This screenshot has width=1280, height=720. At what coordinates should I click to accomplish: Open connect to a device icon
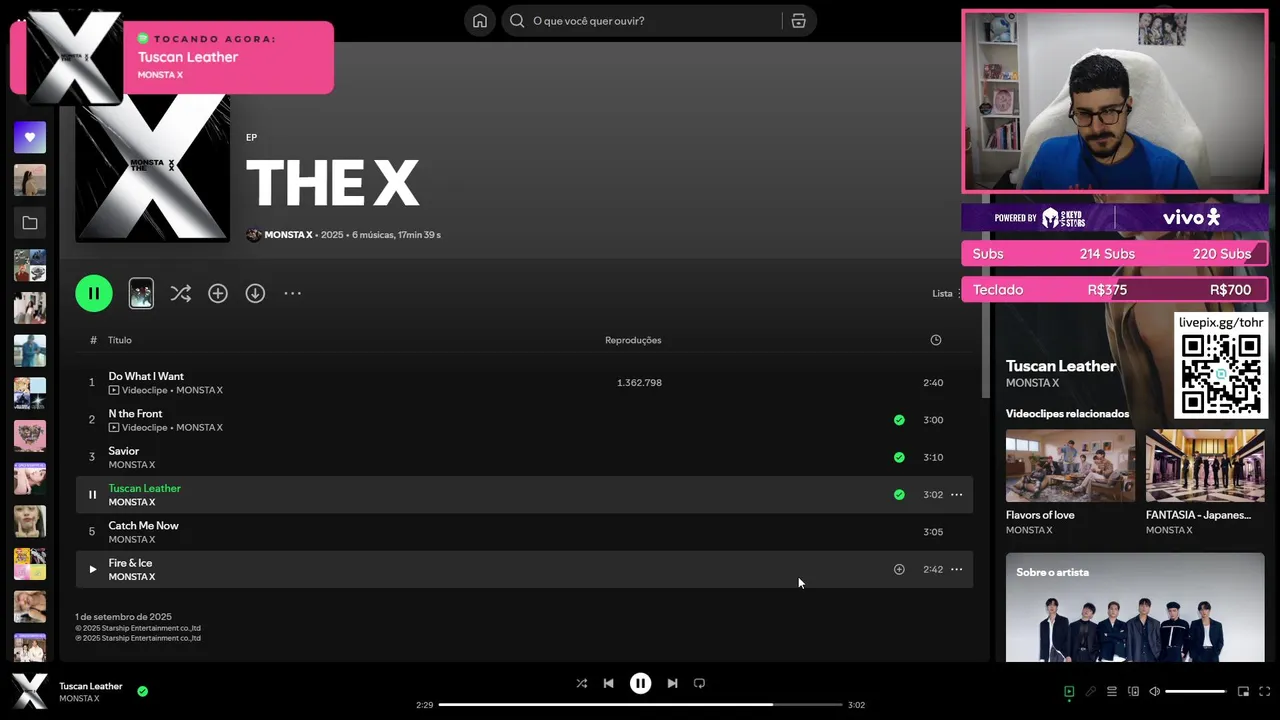coord(1133,691)
